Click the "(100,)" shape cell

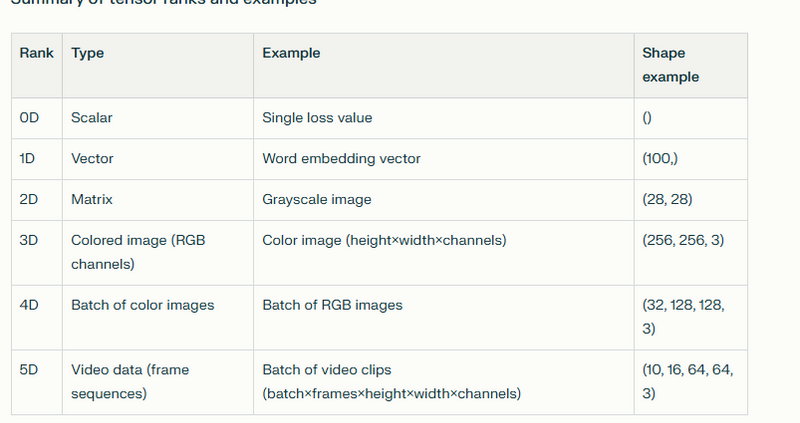(663, 158)
